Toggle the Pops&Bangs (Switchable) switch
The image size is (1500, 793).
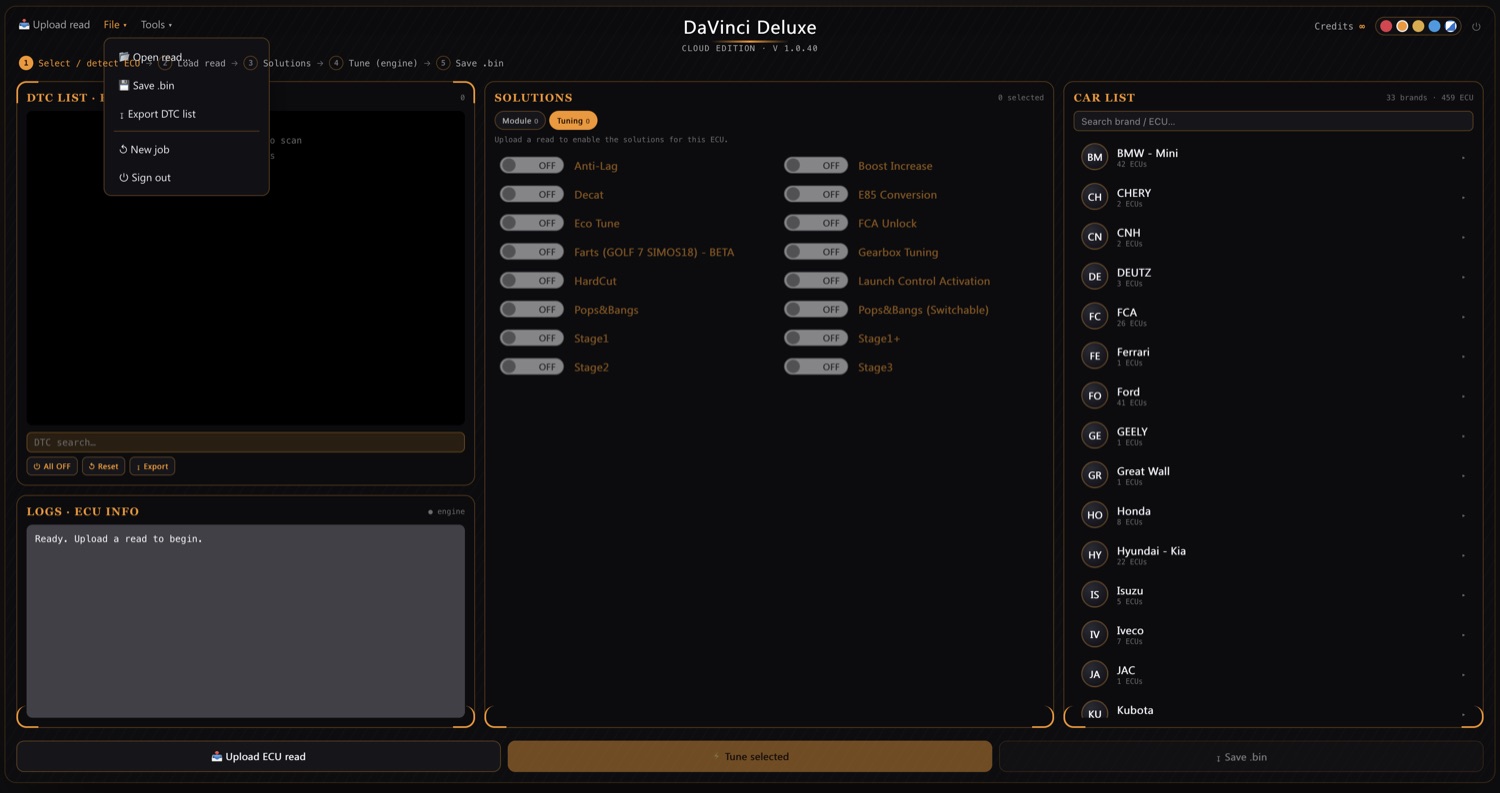[x=816, y=310]
